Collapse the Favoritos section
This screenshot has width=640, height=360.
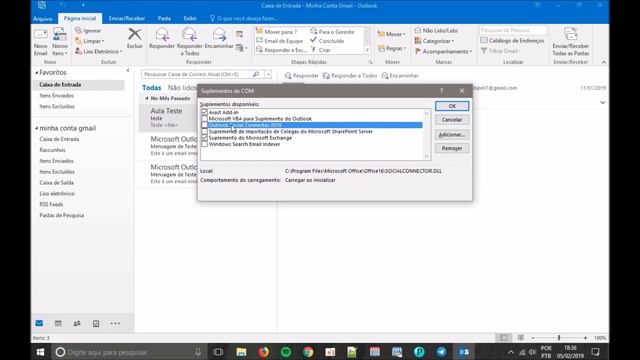pos(36,72)
